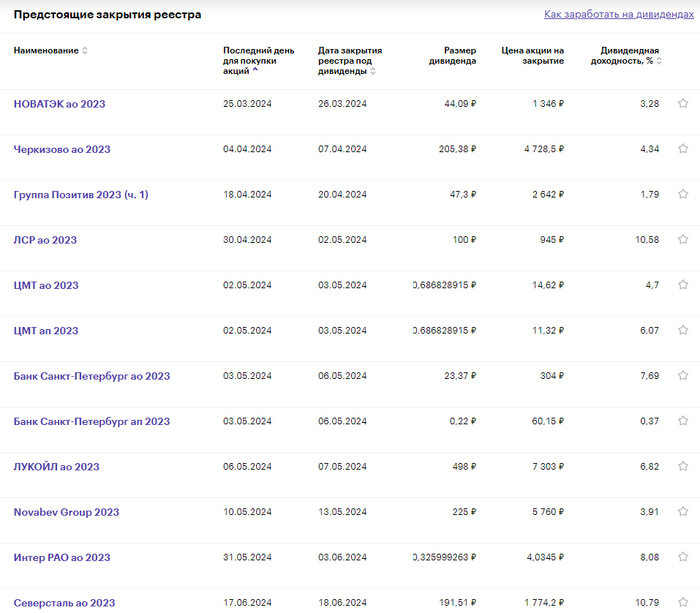
Task: Favorite Банк Санкт-Петербург ао 2023 star
Action: tap(683, 376)
